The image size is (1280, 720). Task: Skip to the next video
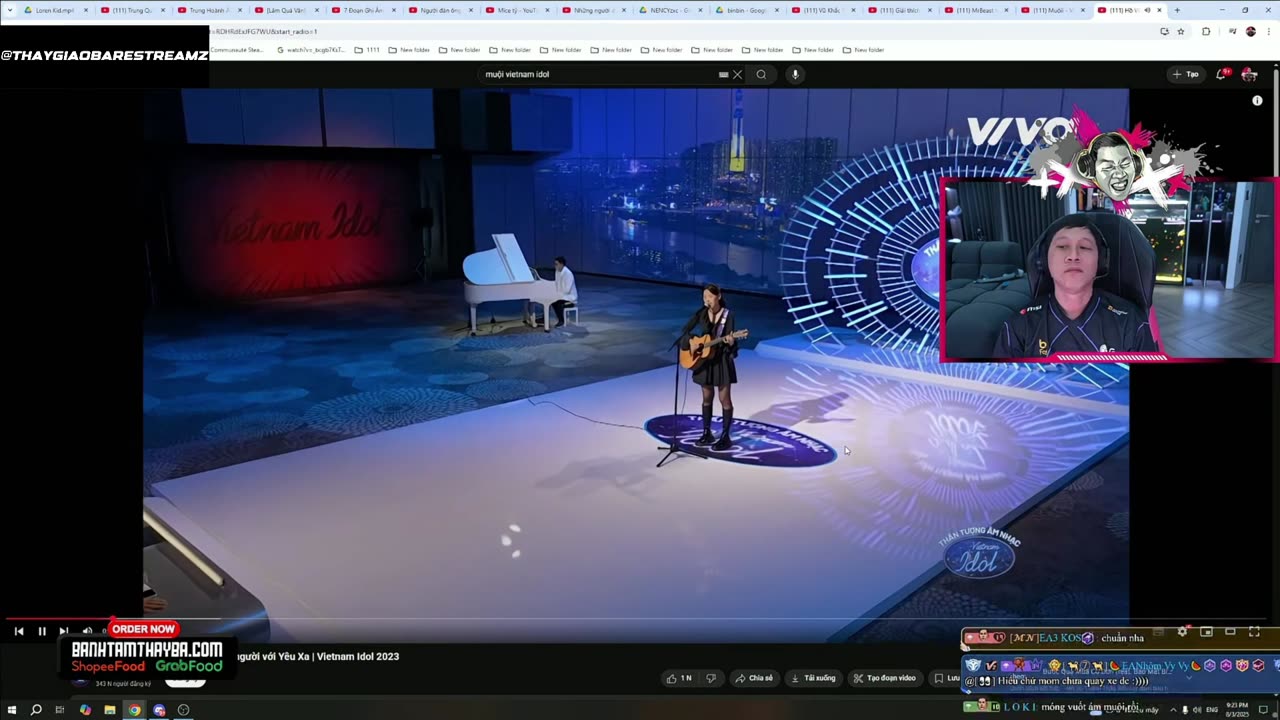63,631
